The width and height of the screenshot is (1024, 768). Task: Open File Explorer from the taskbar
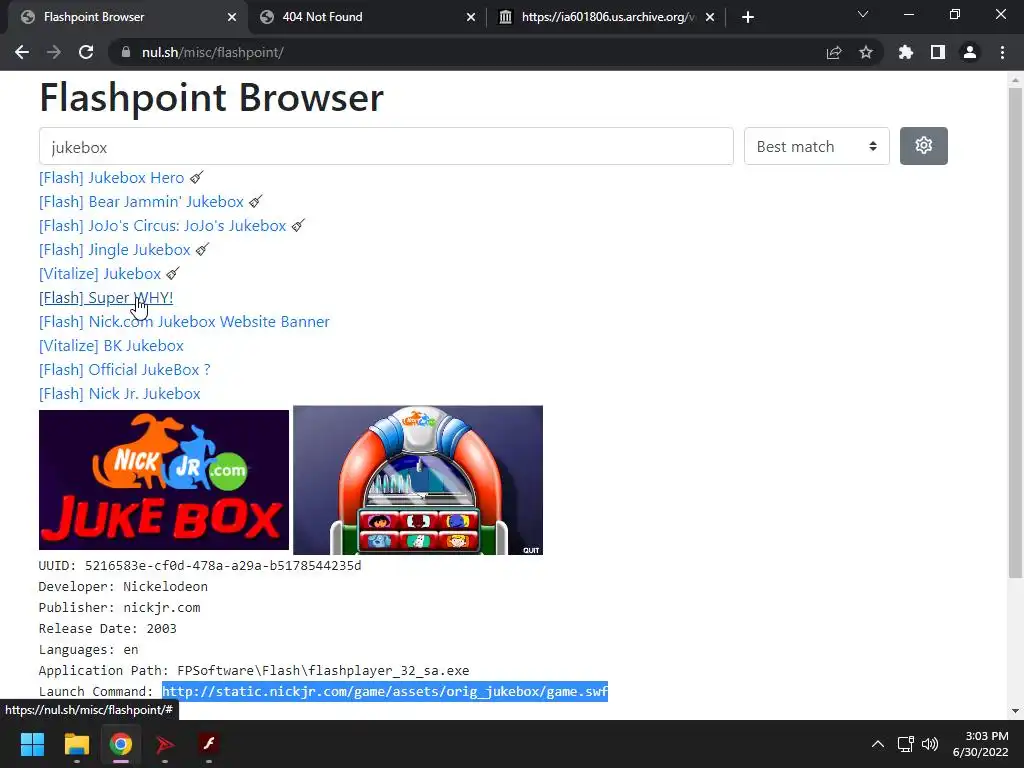pyautogui.click(x=76, y=744)
